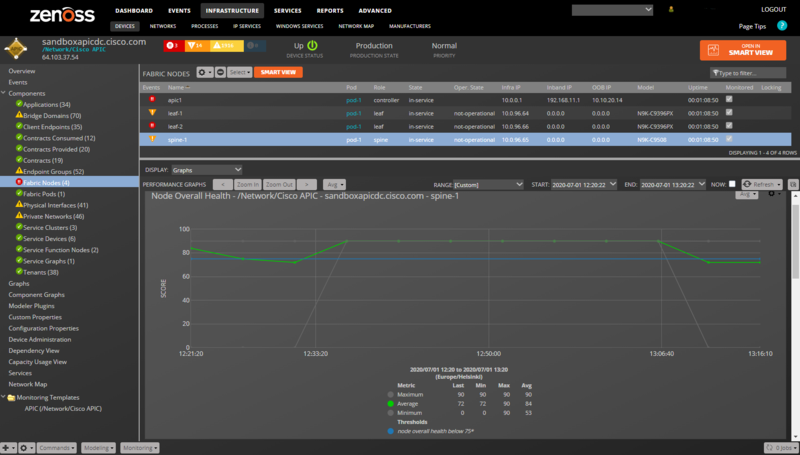Toggle Monitored checkbox for leaf-1
Image resolution: width=800 pixels, height=455 pixels.
pos(729,112)
